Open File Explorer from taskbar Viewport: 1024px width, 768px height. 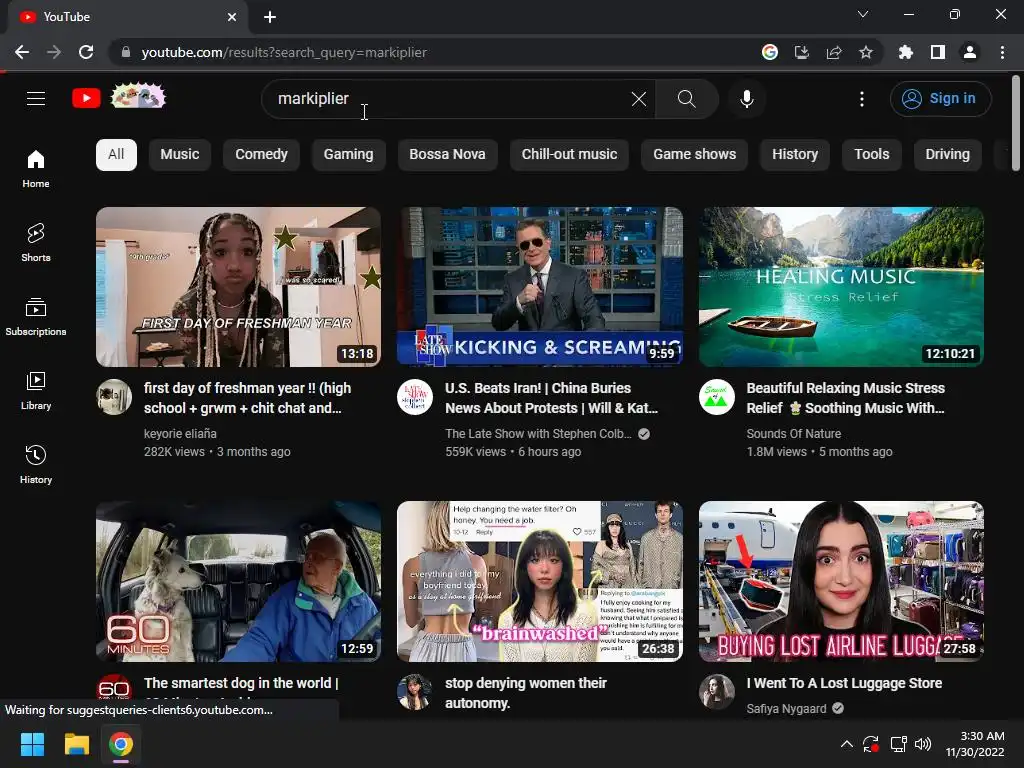pyautogui.click(x=76, y=744)
